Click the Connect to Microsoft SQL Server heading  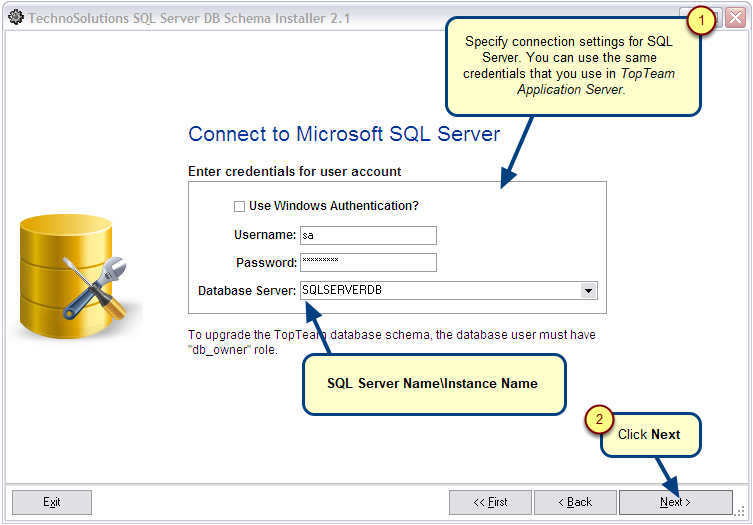pyautogui.click(x=344, y=134)
